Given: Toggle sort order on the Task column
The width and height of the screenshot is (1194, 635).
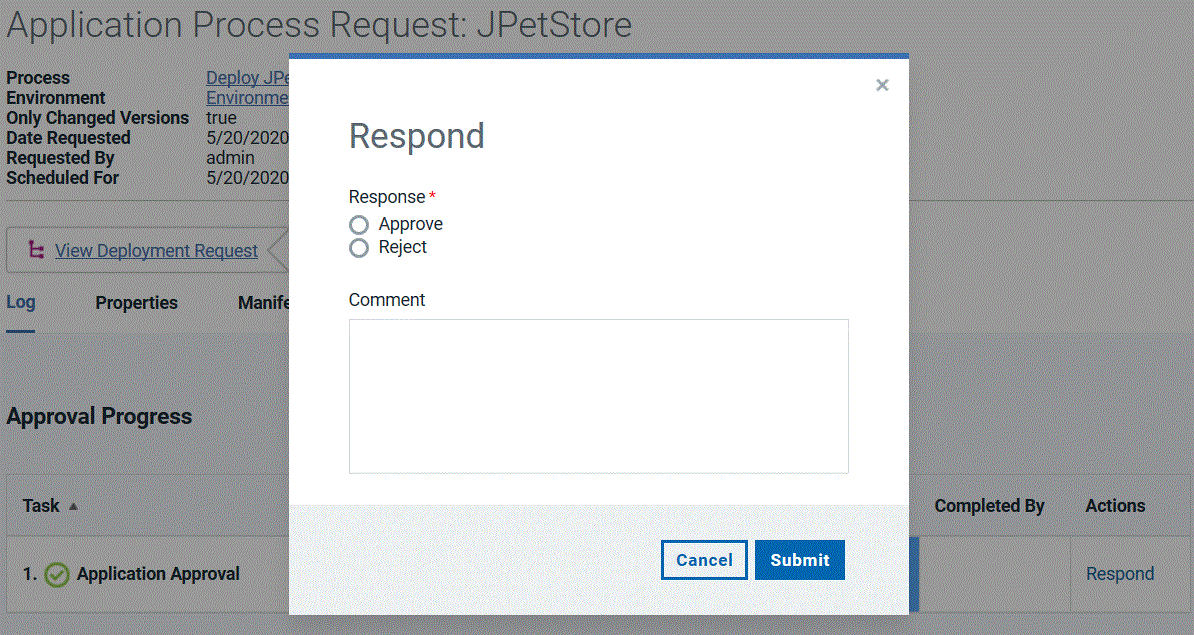Looking at the screenshot, I should click(x=41, y=505).
